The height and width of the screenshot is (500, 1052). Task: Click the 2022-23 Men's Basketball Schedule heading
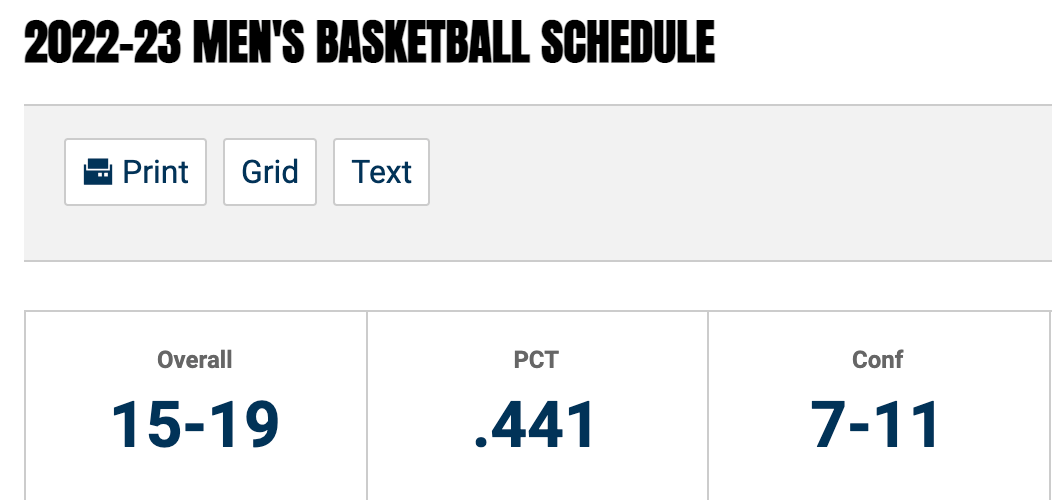pos(369,43)
